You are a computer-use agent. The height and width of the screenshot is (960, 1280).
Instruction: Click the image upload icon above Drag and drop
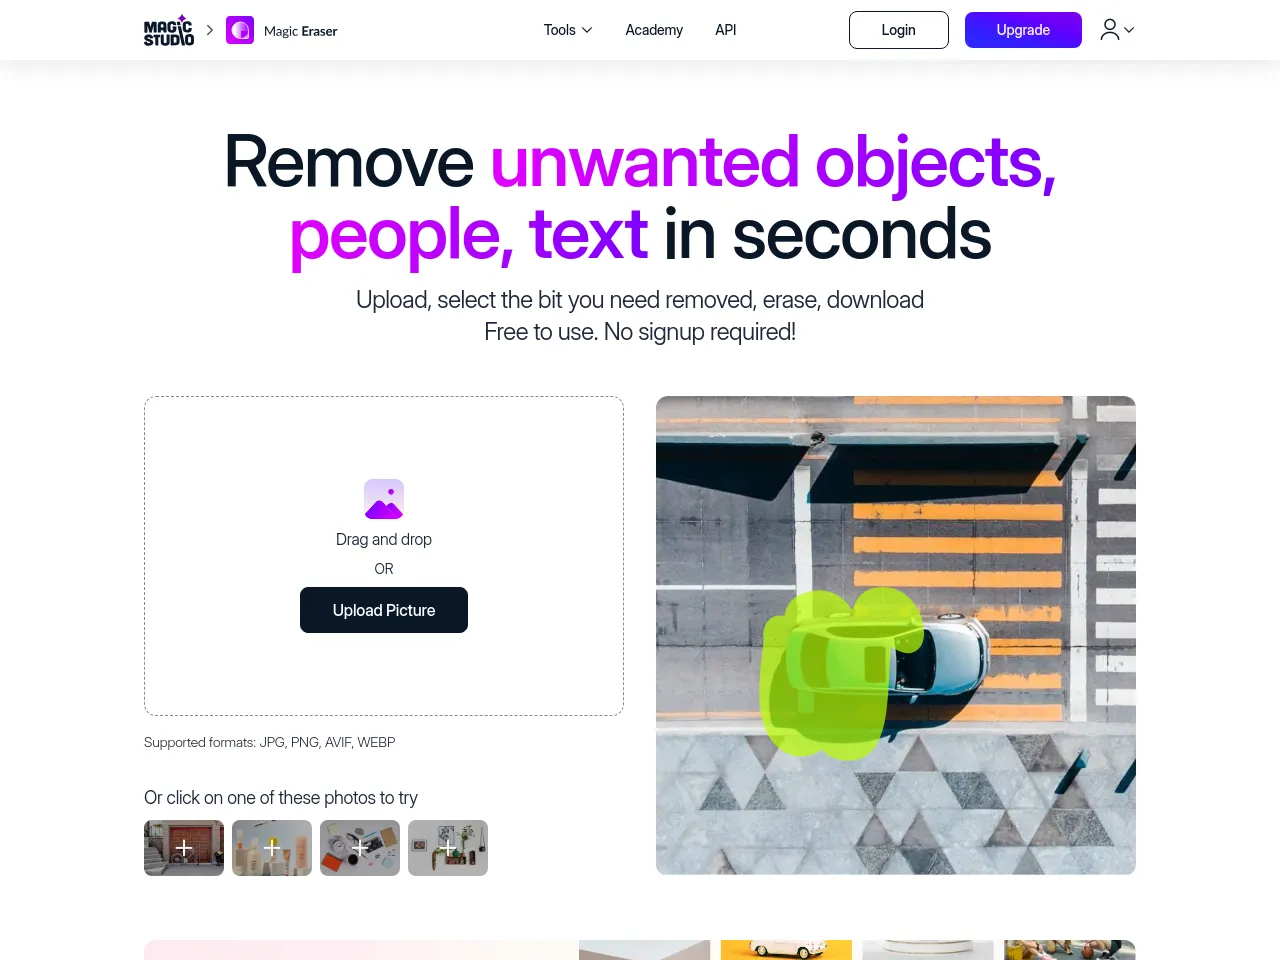384,499
